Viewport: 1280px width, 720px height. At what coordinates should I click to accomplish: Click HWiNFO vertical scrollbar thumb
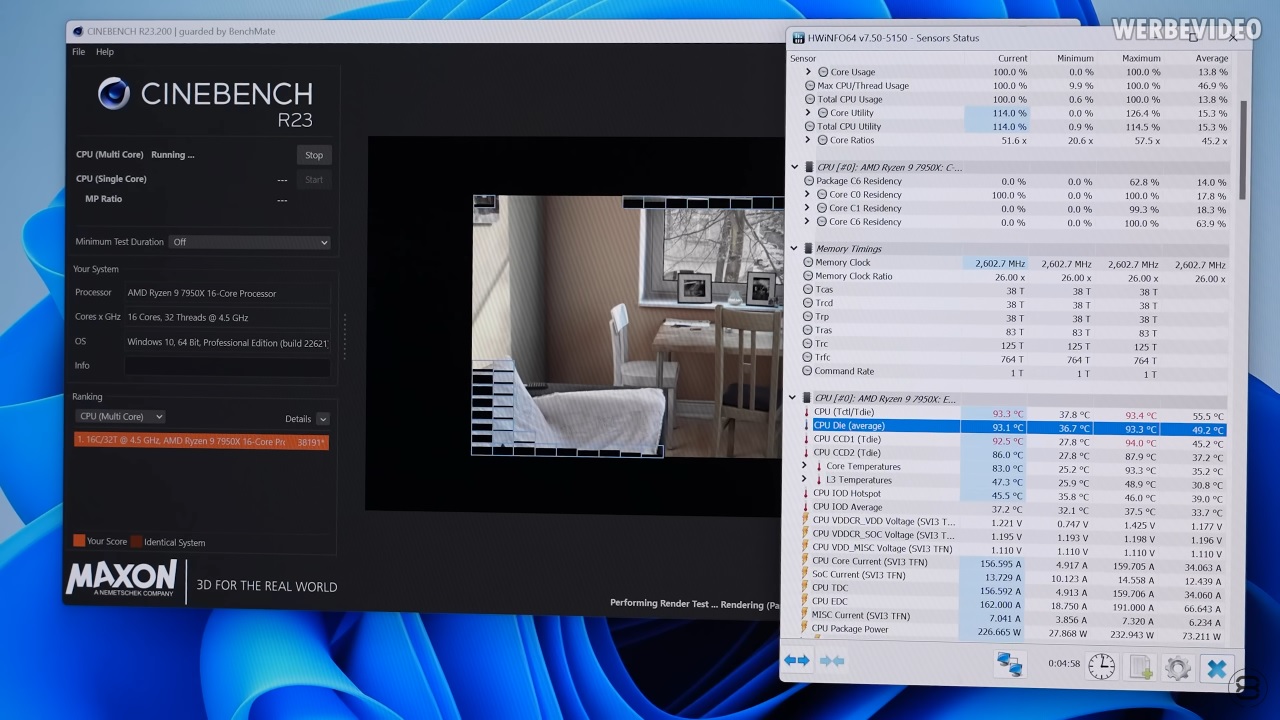(1243, 150)
